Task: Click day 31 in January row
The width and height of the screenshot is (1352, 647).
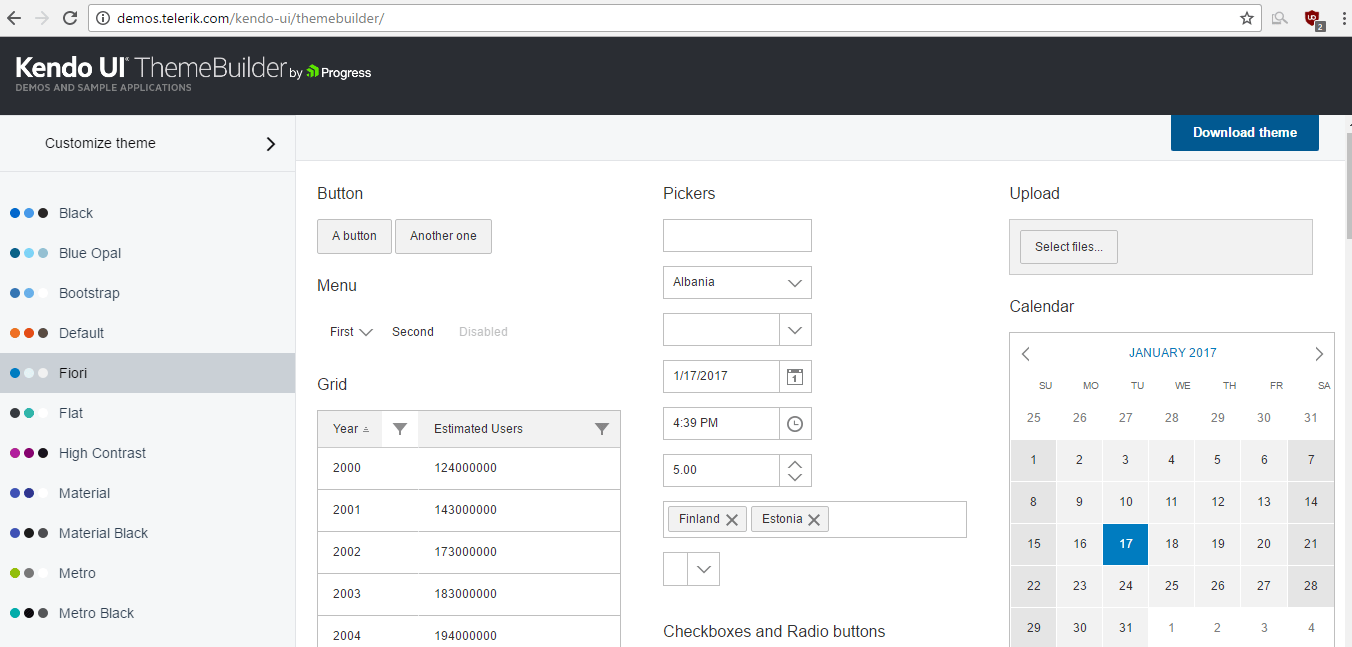Action: click(1125, 628)
